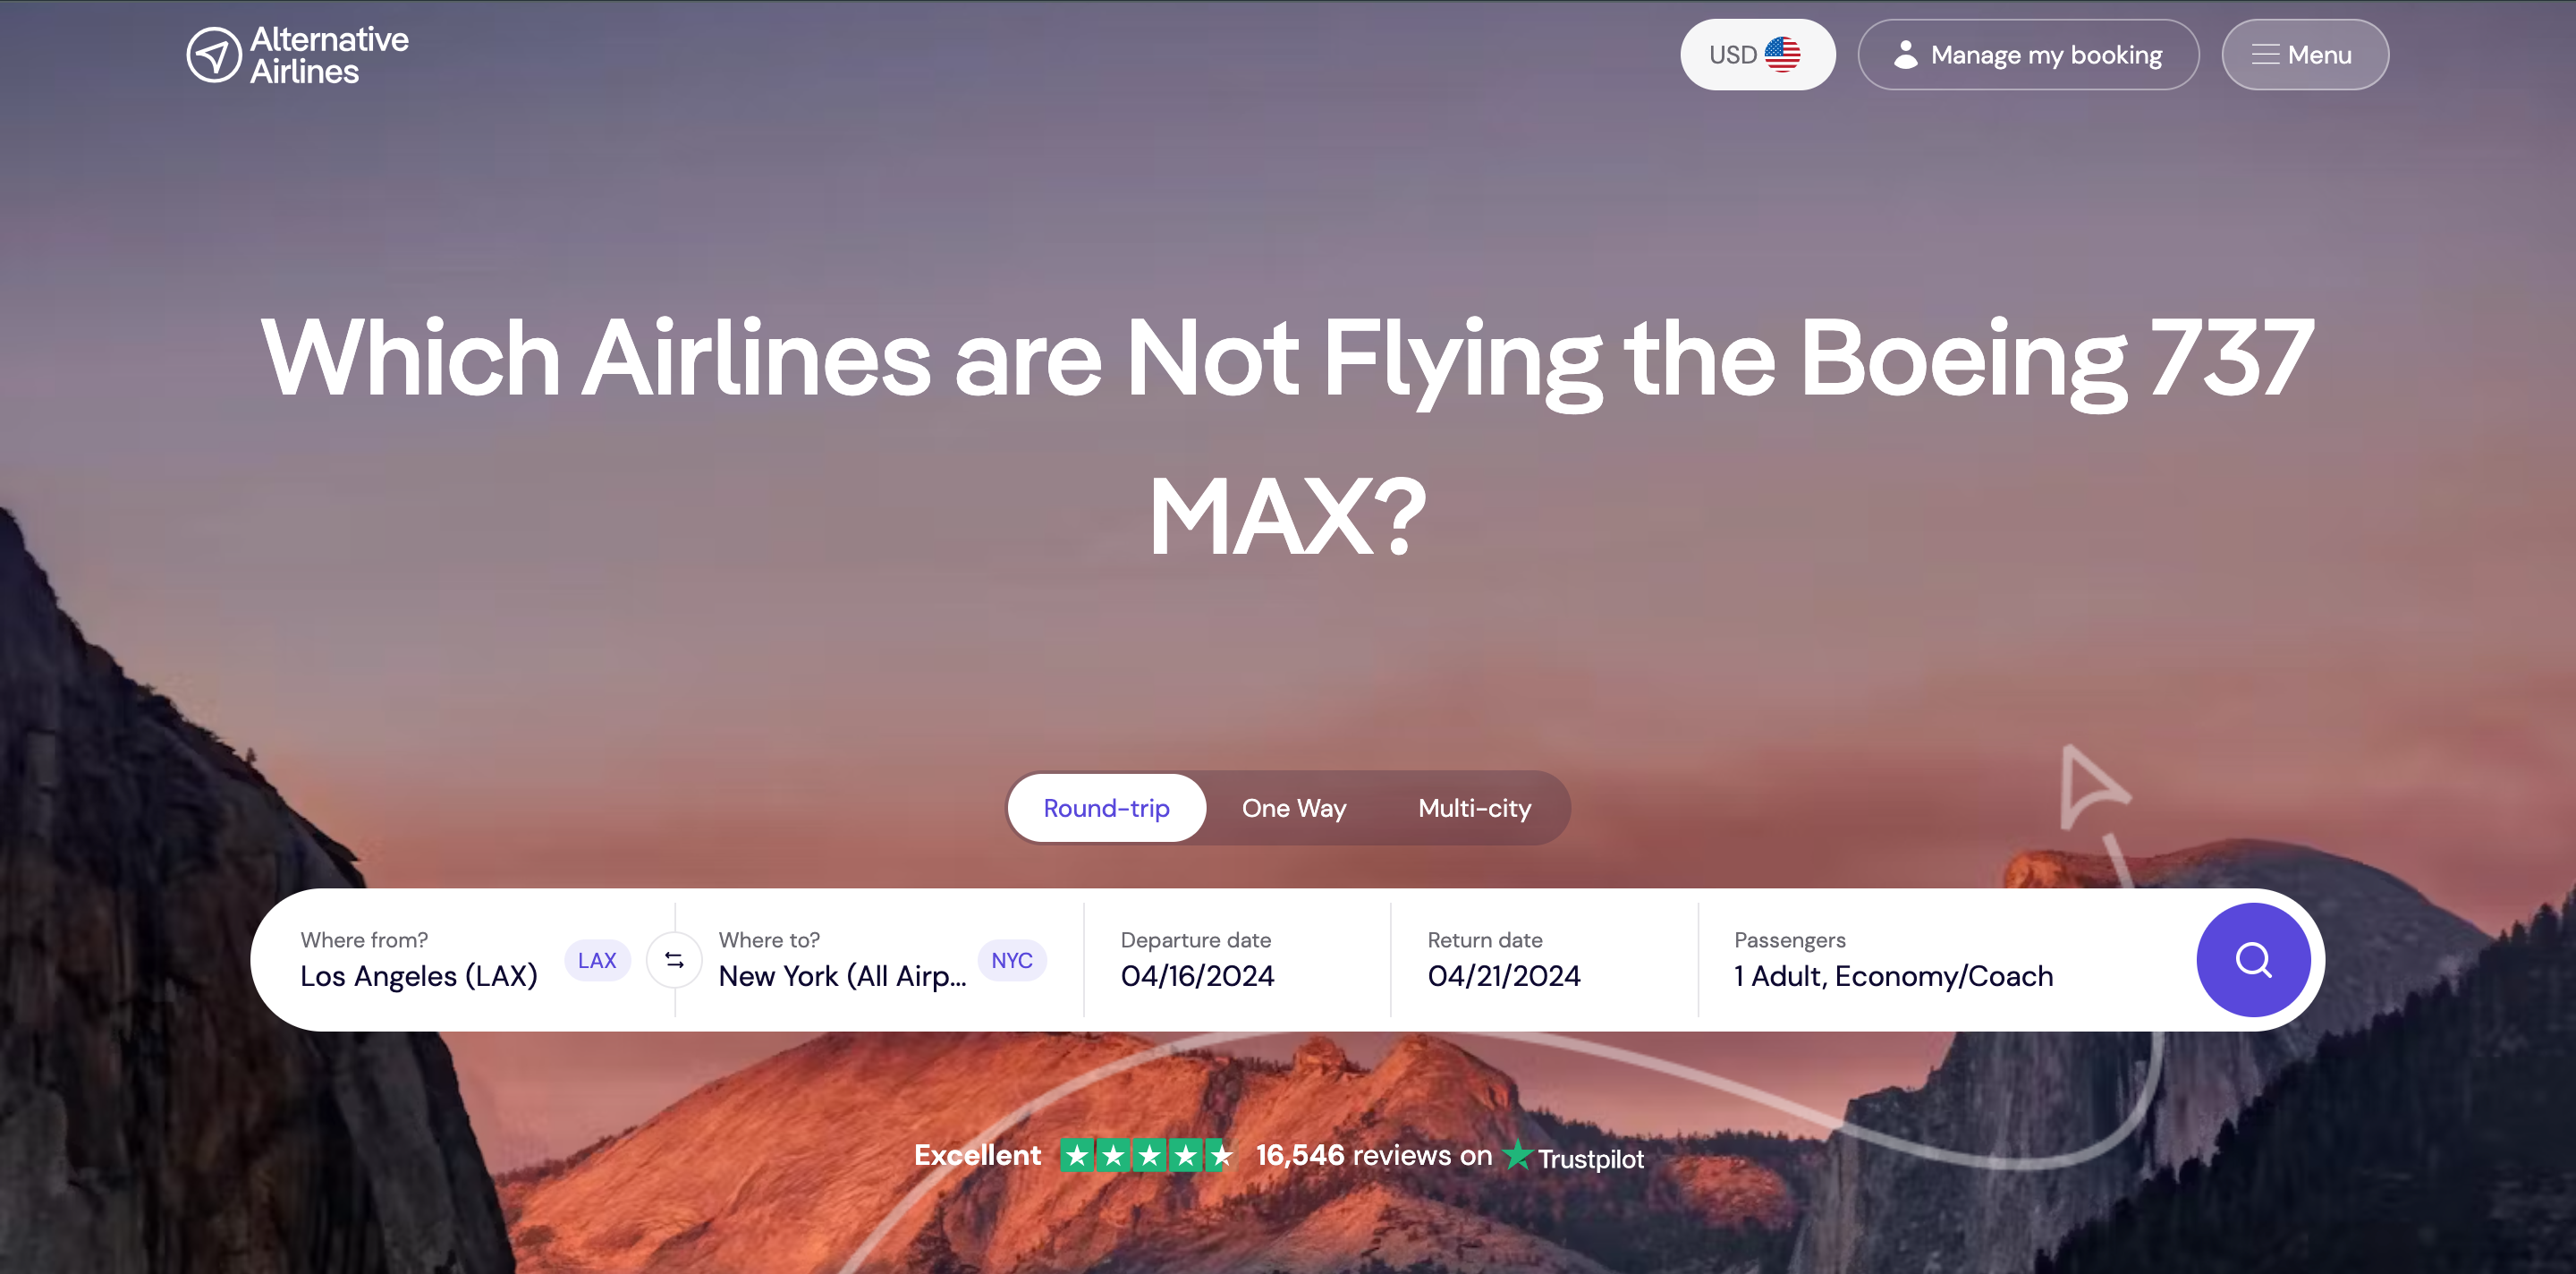Click the Alternative Airlines paper plane logo
Image resolution: width=2576 pixels, height=1274 pixels.
pos(213,55)
